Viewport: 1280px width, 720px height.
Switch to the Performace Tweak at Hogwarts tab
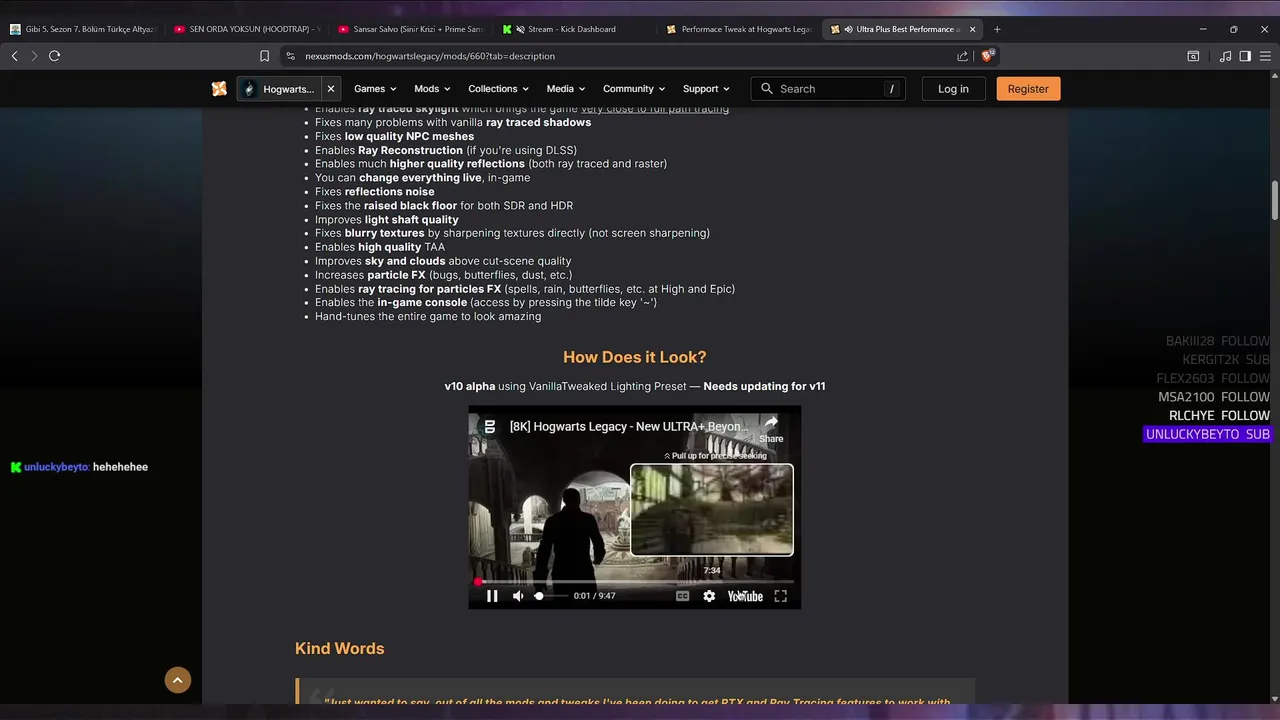click(x=740, y=29)
